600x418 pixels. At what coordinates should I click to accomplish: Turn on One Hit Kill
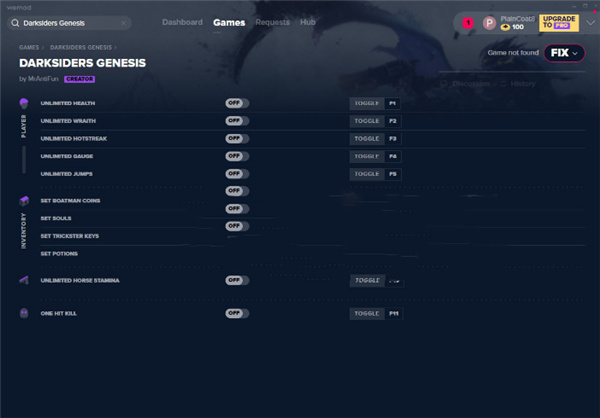click(237, 313)
